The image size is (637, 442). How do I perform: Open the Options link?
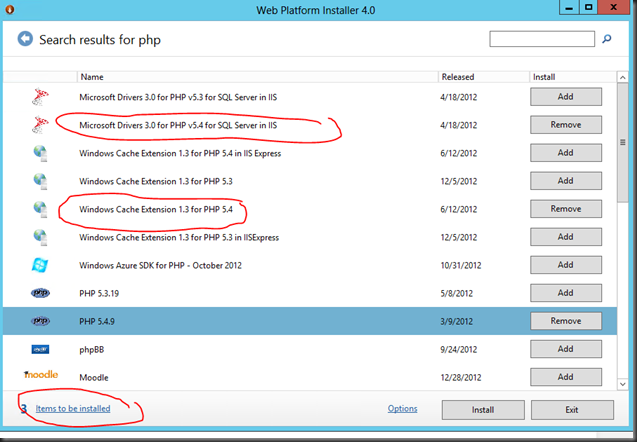coord(402,409)
